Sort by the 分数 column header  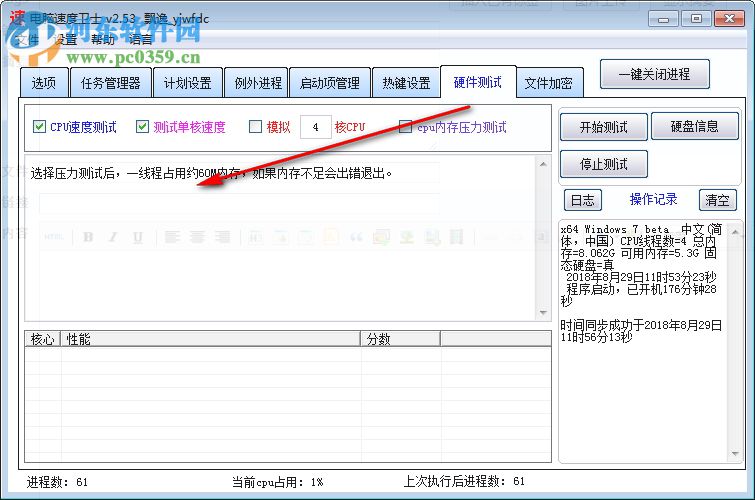click(401, 339)
